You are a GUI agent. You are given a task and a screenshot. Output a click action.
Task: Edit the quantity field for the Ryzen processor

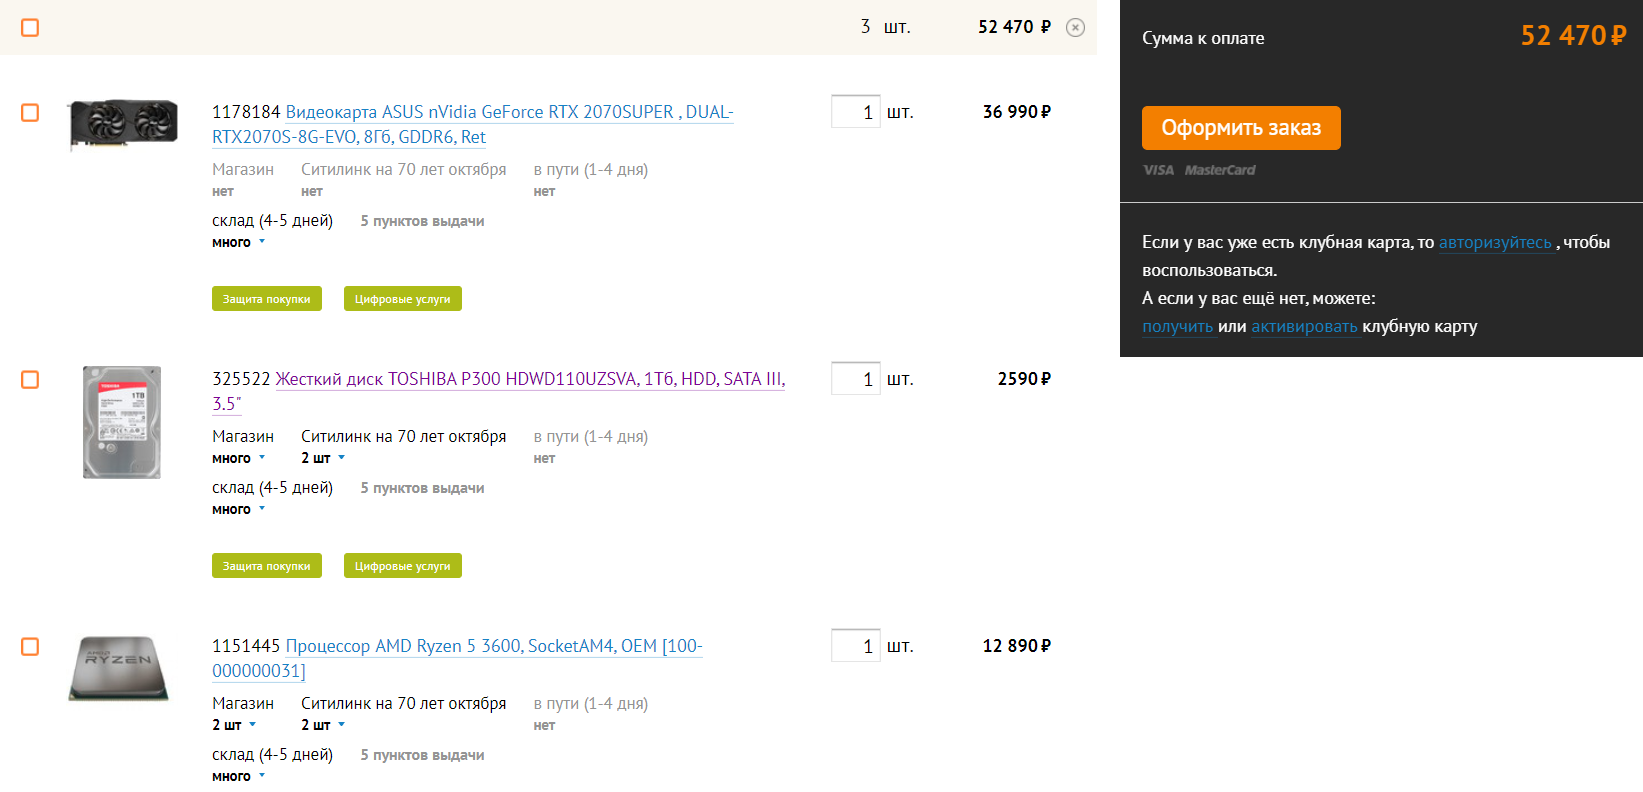856,646
